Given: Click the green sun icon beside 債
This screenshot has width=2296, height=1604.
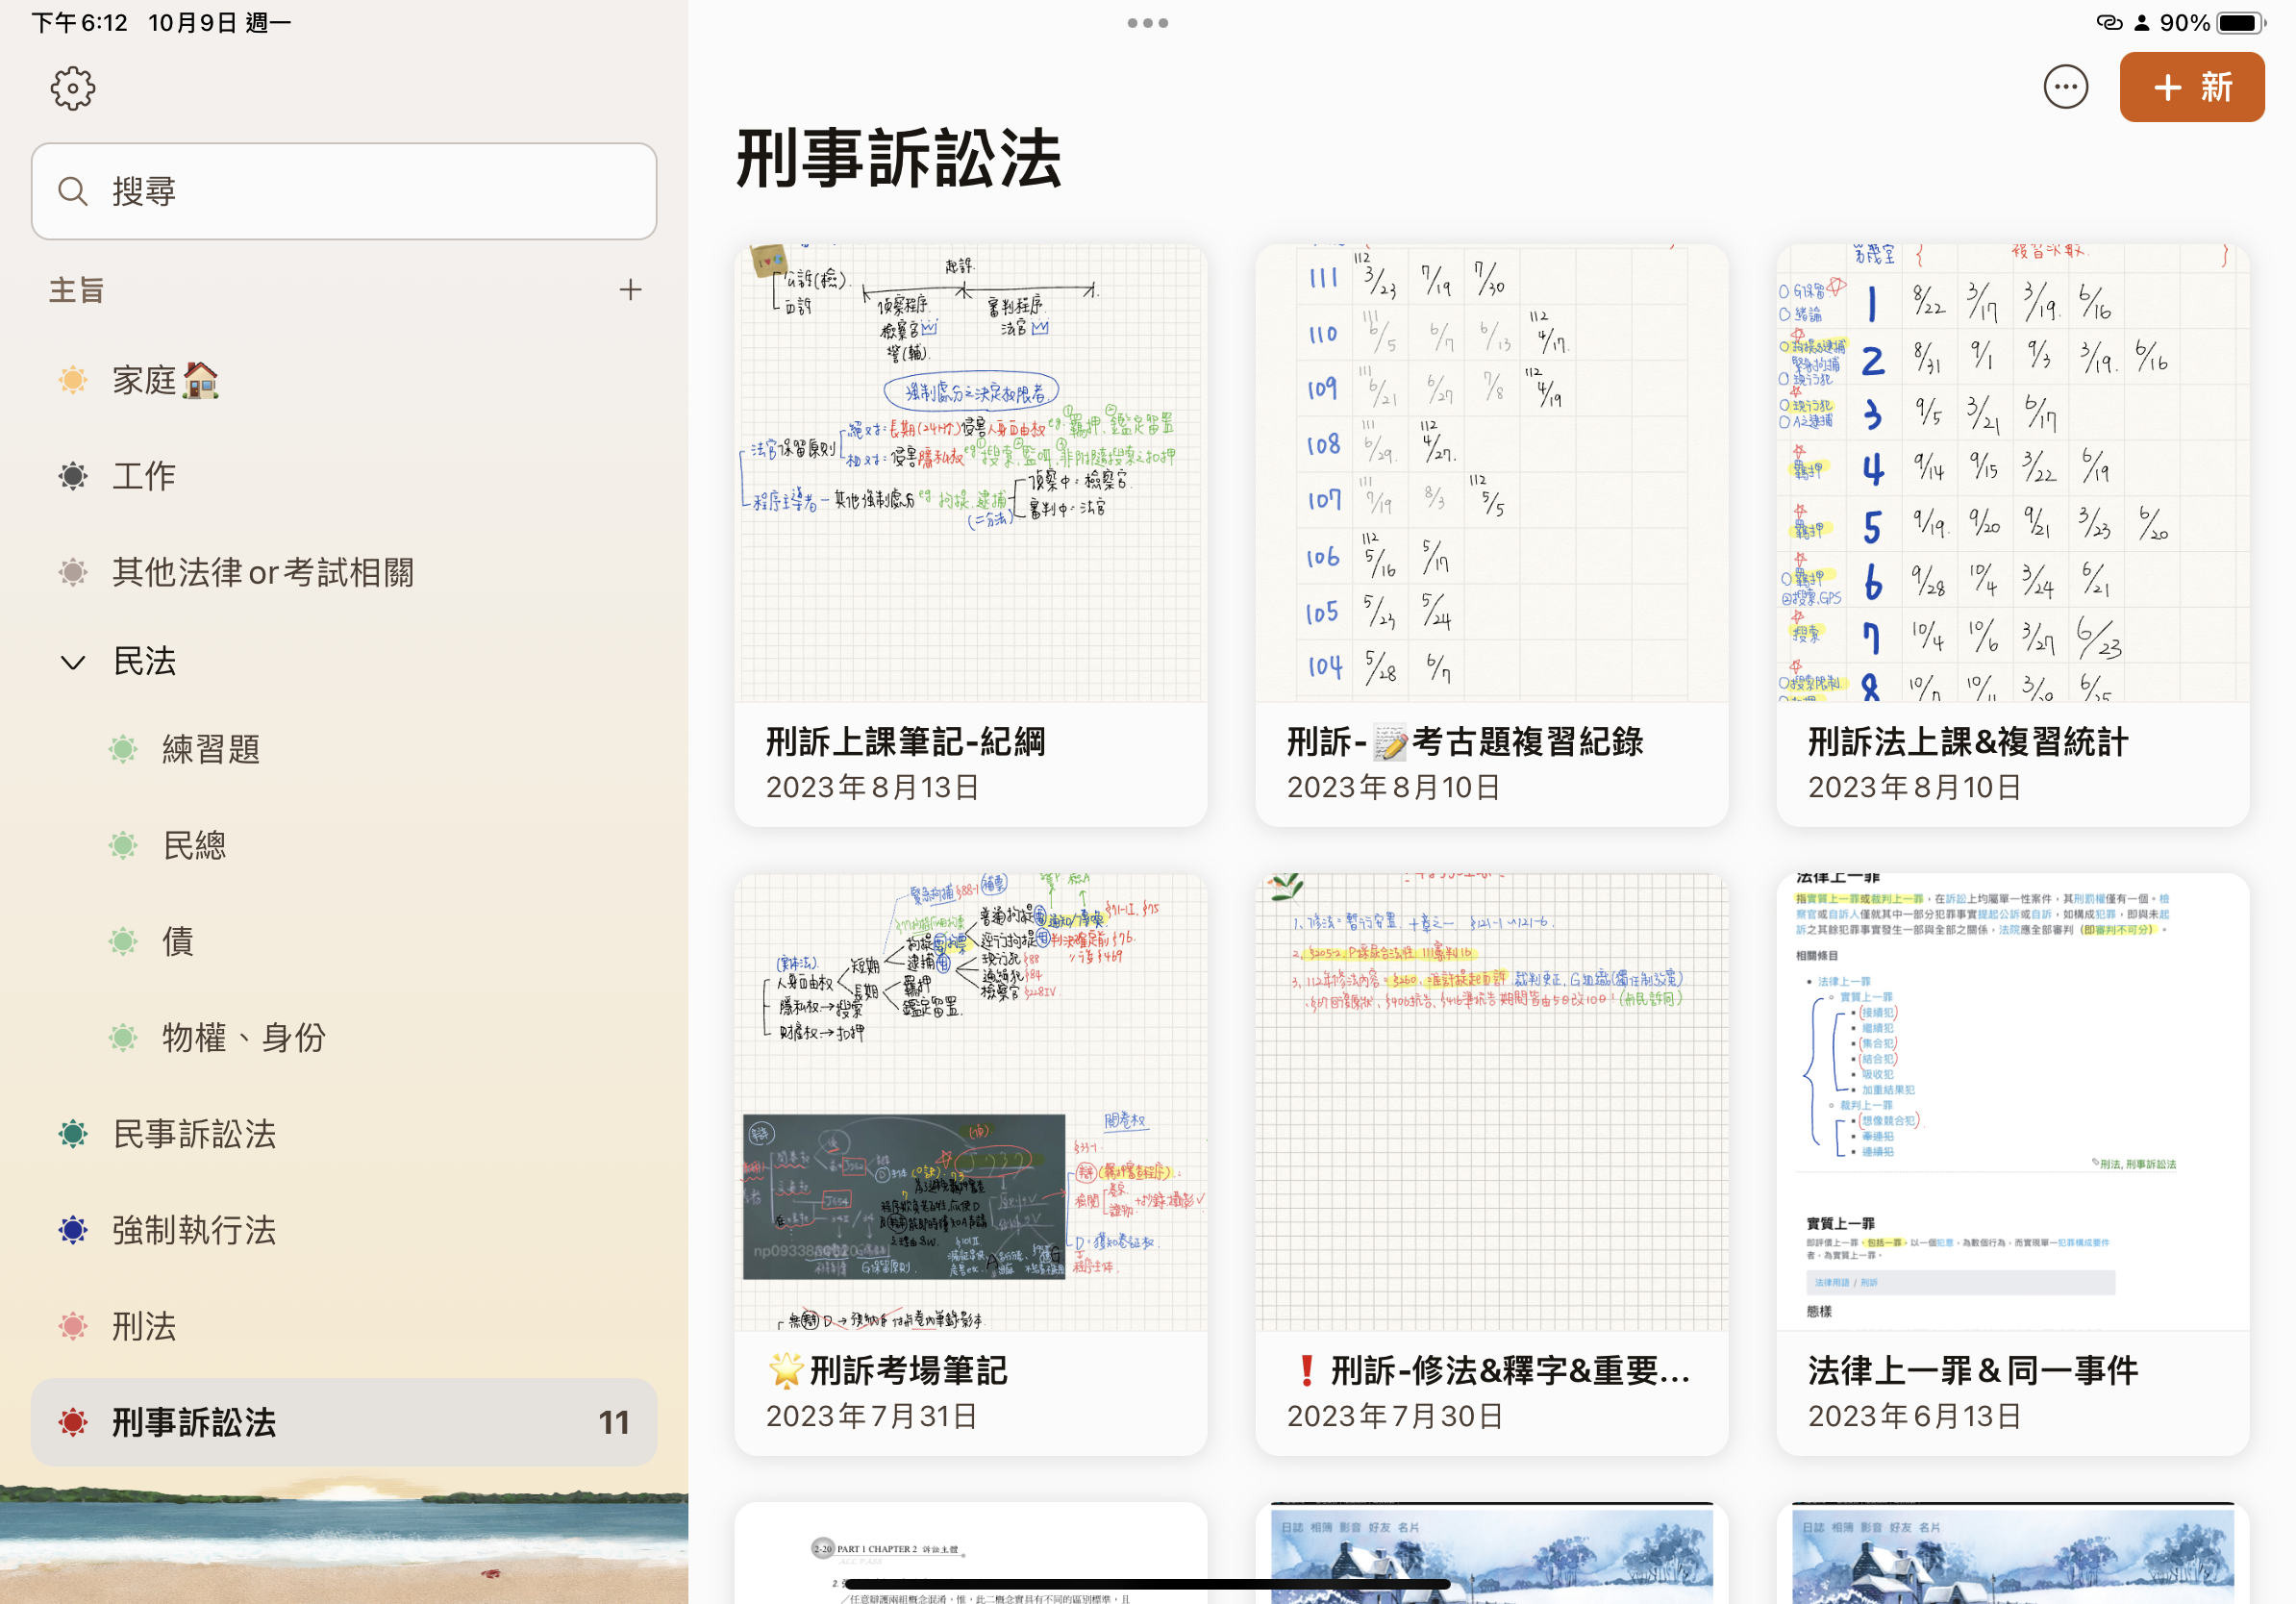Looking at the screenshot, I should pos(123,941).
